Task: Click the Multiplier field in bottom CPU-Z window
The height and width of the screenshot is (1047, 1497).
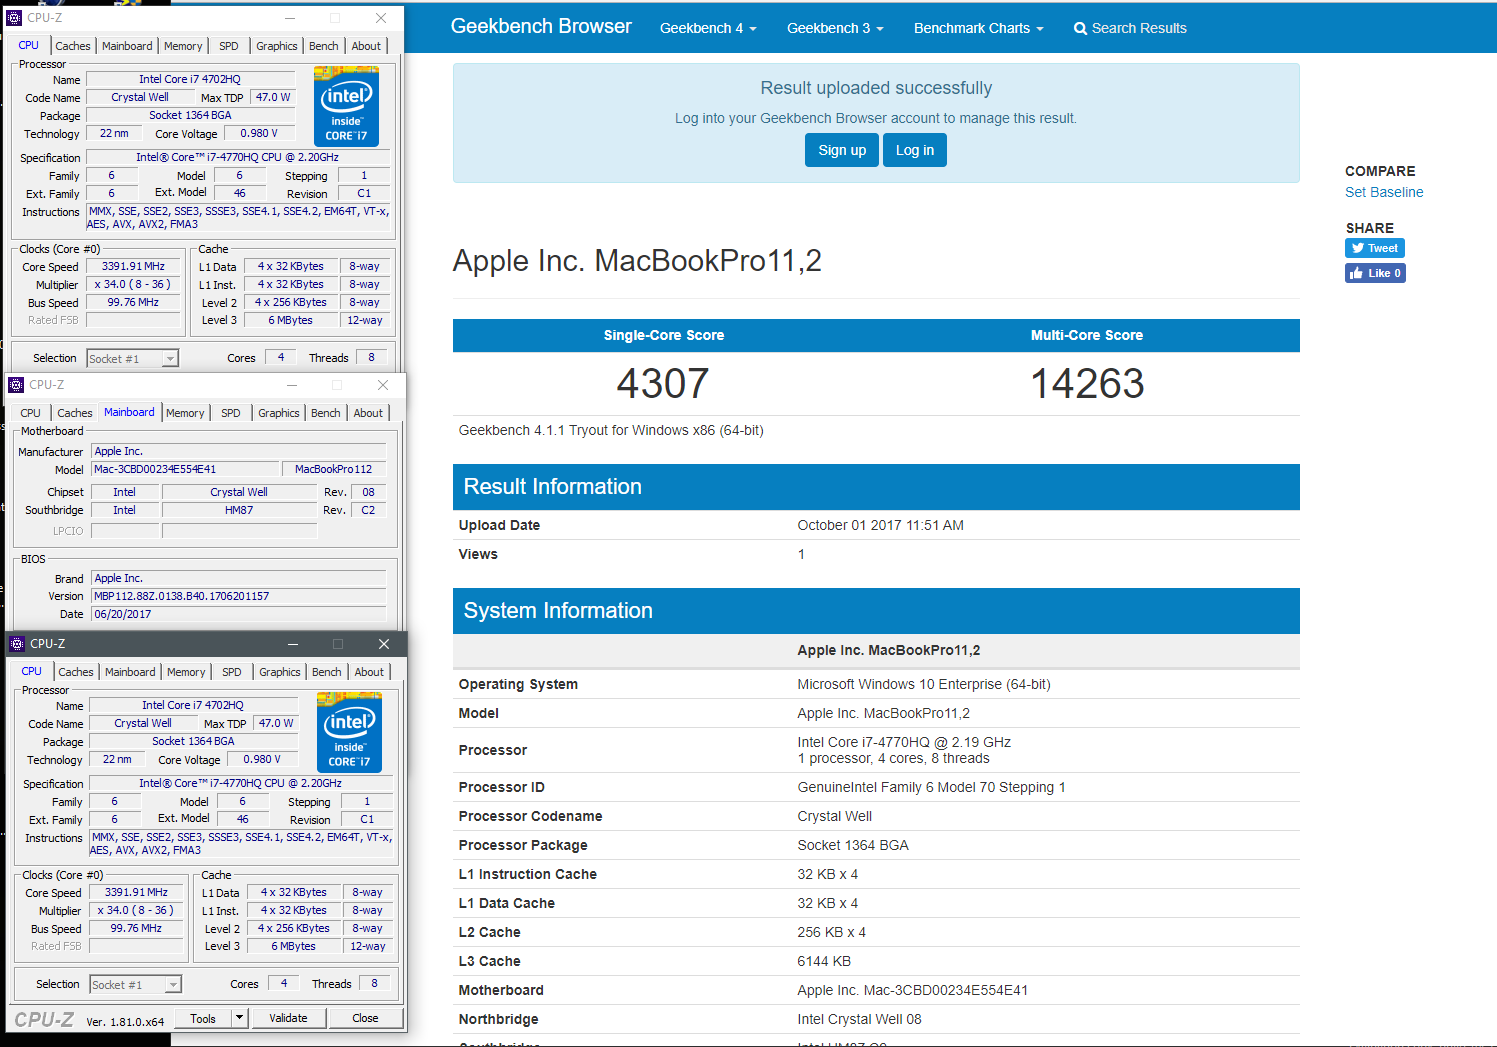Action: pyautogui.click(x=136, y=911)
